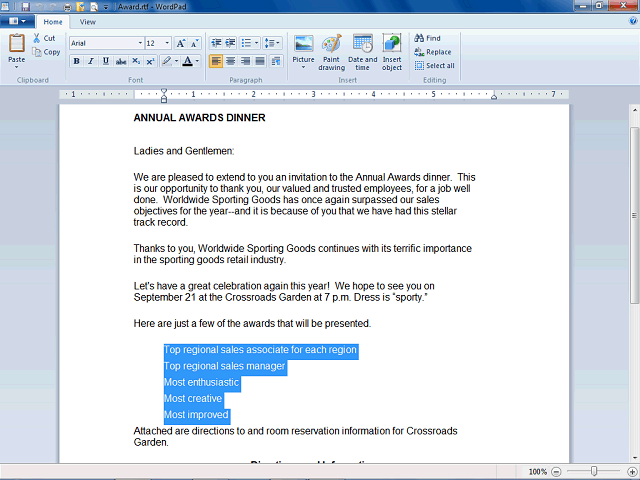This screenshot has height=480, width=640.
Task: Click the vertical scrollbar thumb
Action: tap(634, 215)
